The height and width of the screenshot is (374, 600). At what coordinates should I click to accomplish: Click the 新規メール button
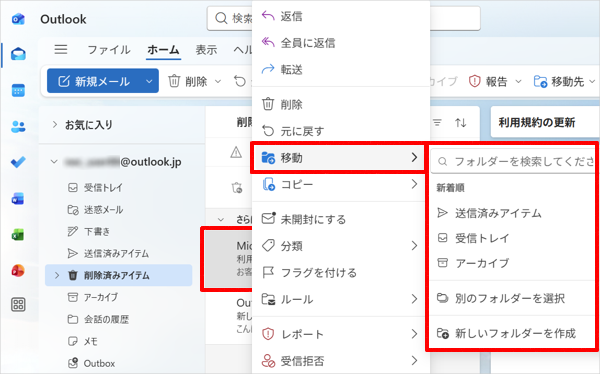click(95, 81)
